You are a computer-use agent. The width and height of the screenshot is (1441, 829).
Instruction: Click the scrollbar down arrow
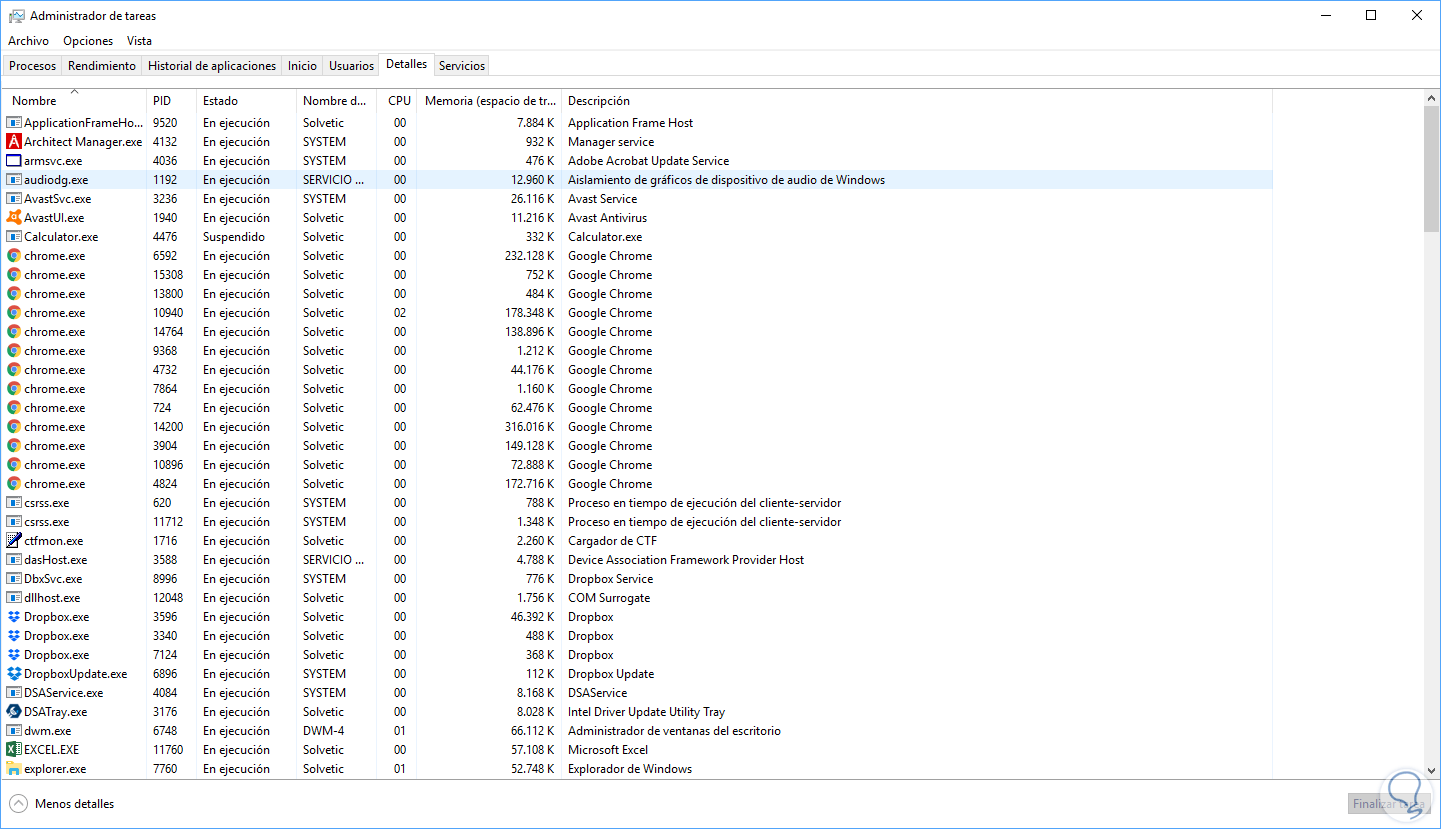click(1431, 771)
